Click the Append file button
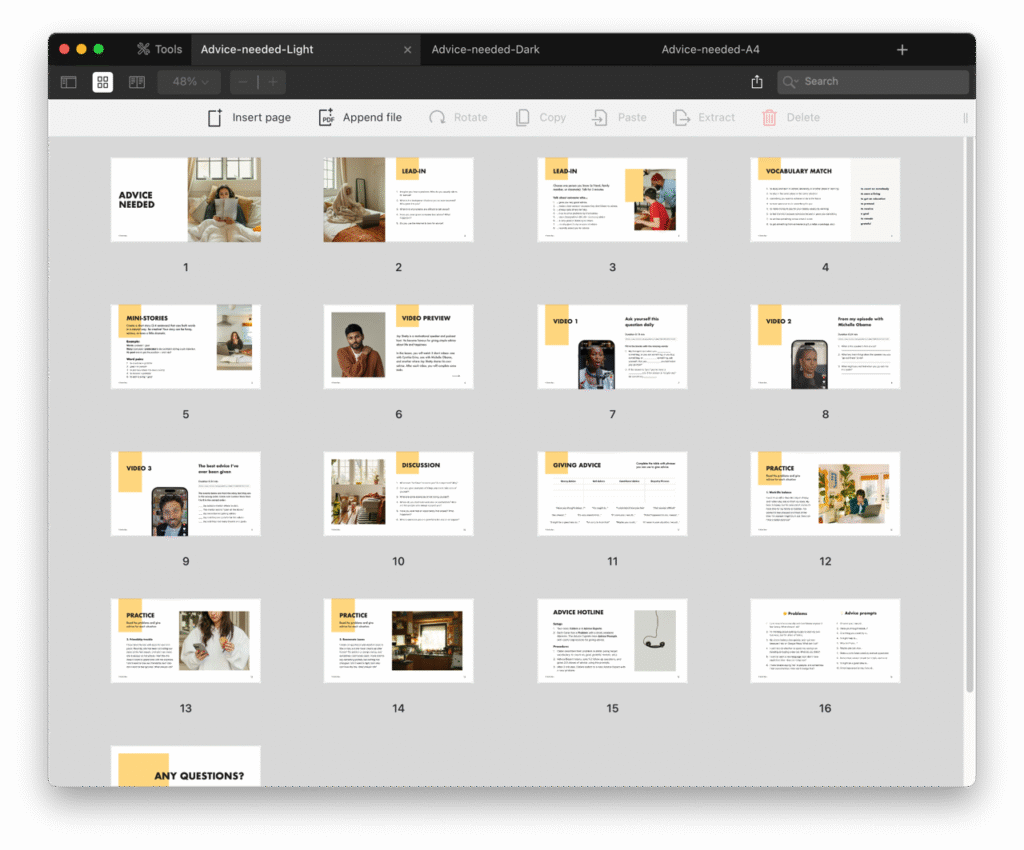Viewport: 1024px width, 850px height. point(360,118)
